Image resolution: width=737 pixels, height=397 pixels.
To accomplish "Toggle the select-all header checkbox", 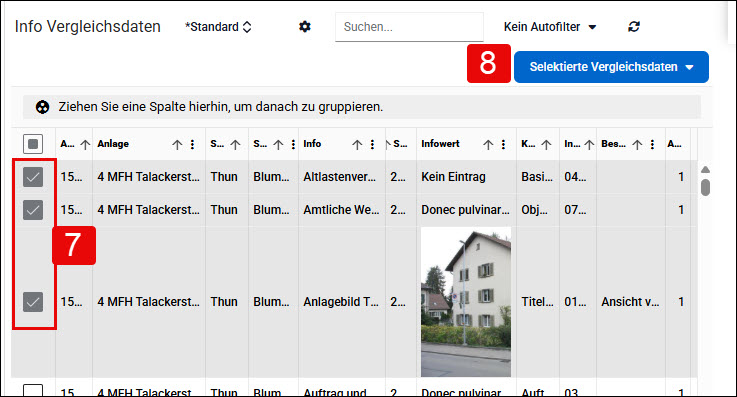I will 33,144.
